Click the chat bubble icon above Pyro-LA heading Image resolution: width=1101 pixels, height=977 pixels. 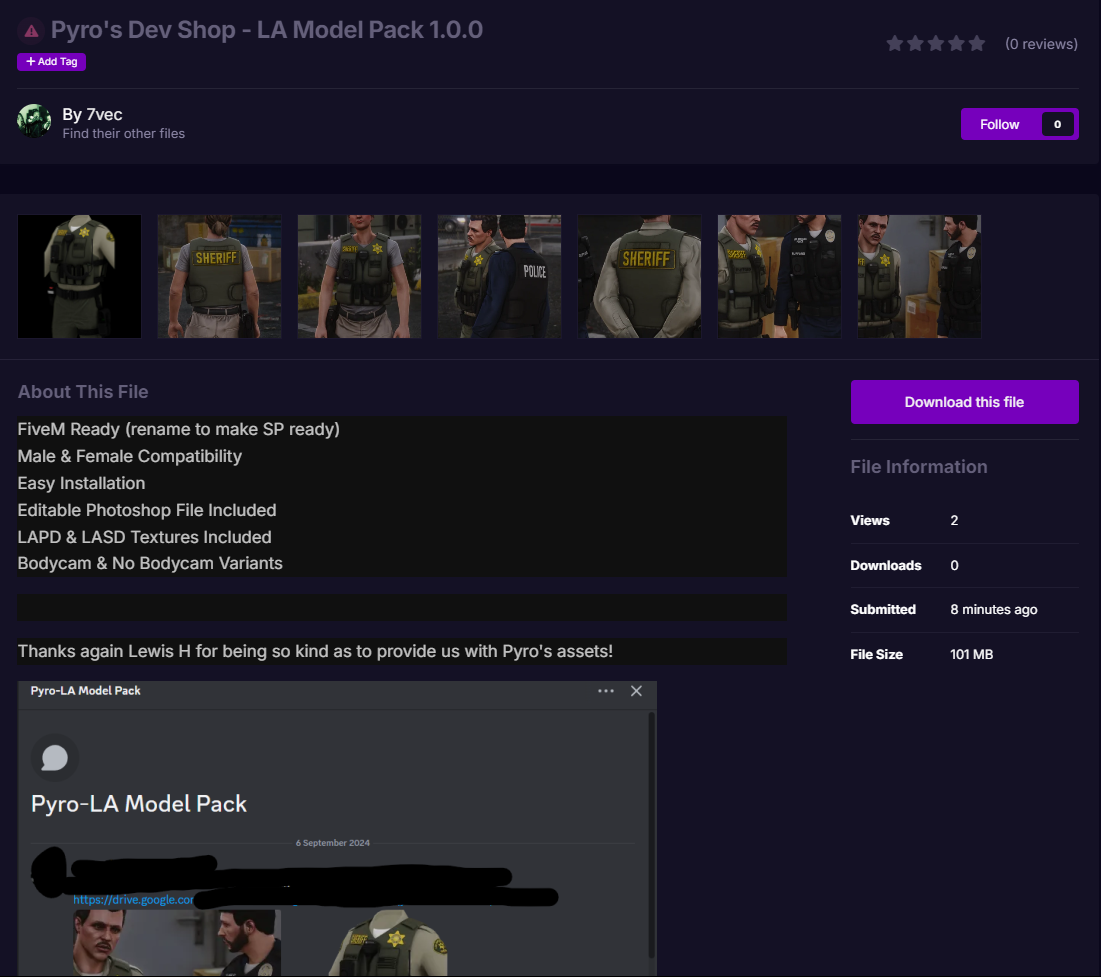pyautogui.click(x=54, y=759)
